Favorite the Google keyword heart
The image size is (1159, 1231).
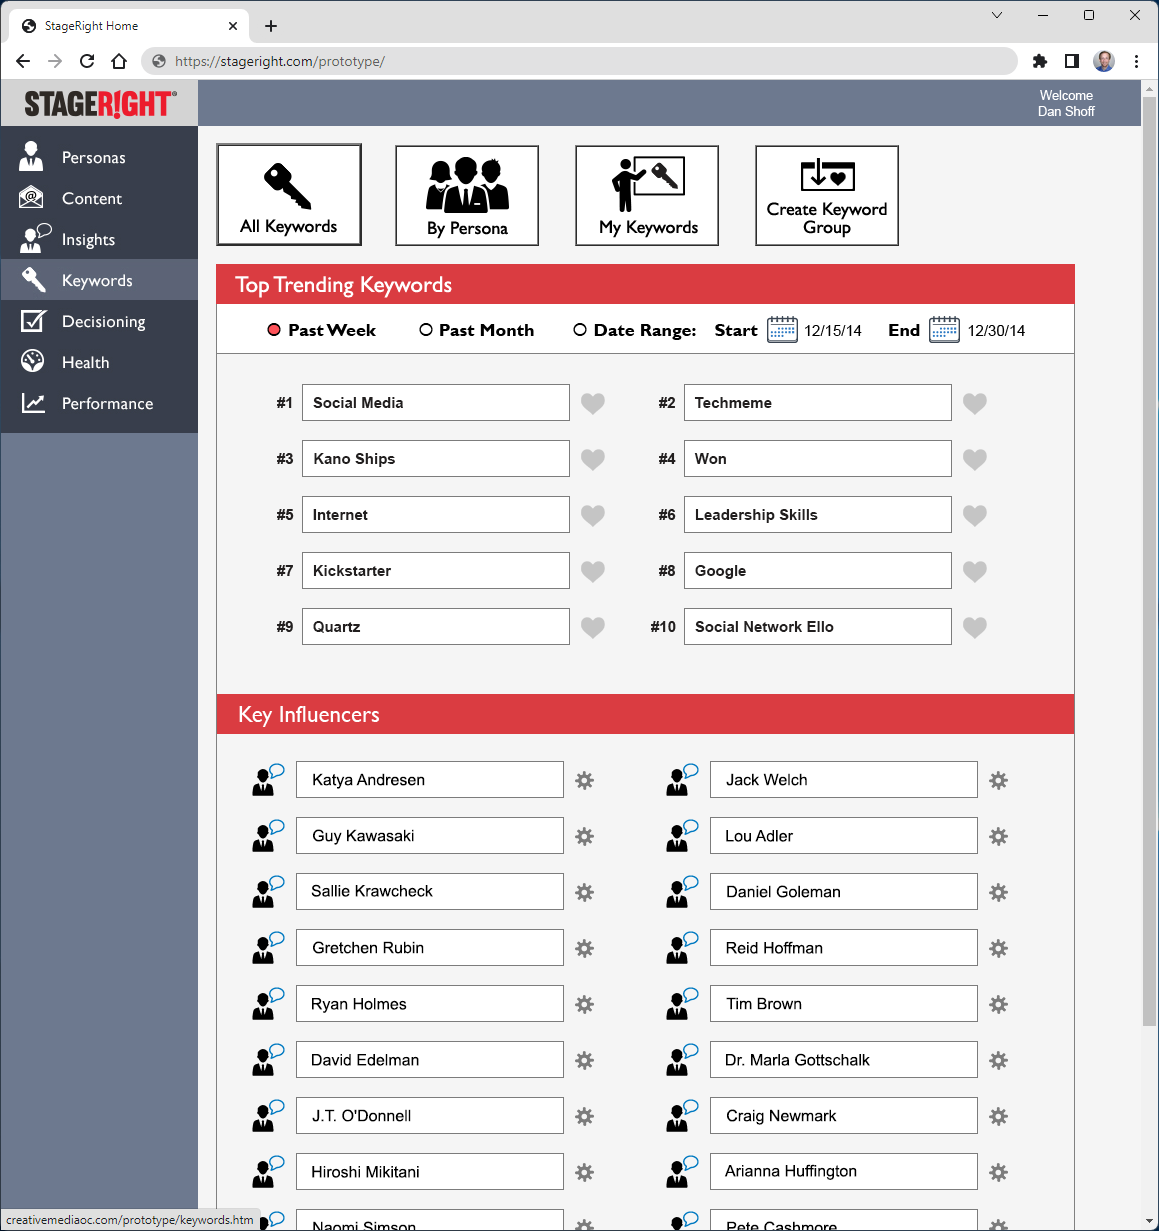[975, 571]
